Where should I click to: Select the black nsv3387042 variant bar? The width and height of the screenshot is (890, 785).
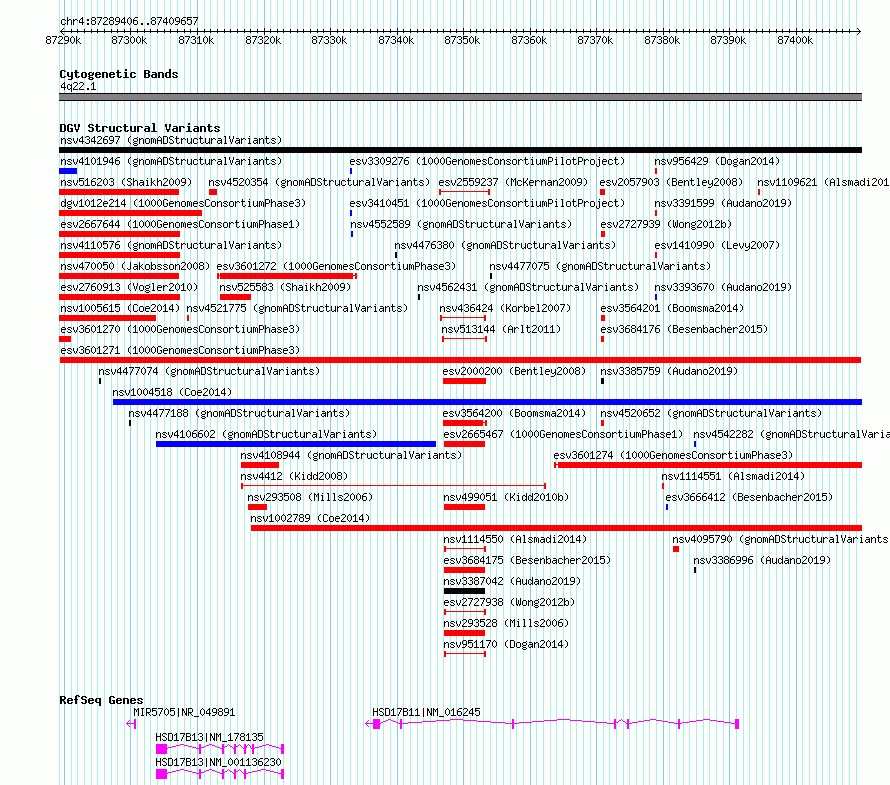[464, 591]
